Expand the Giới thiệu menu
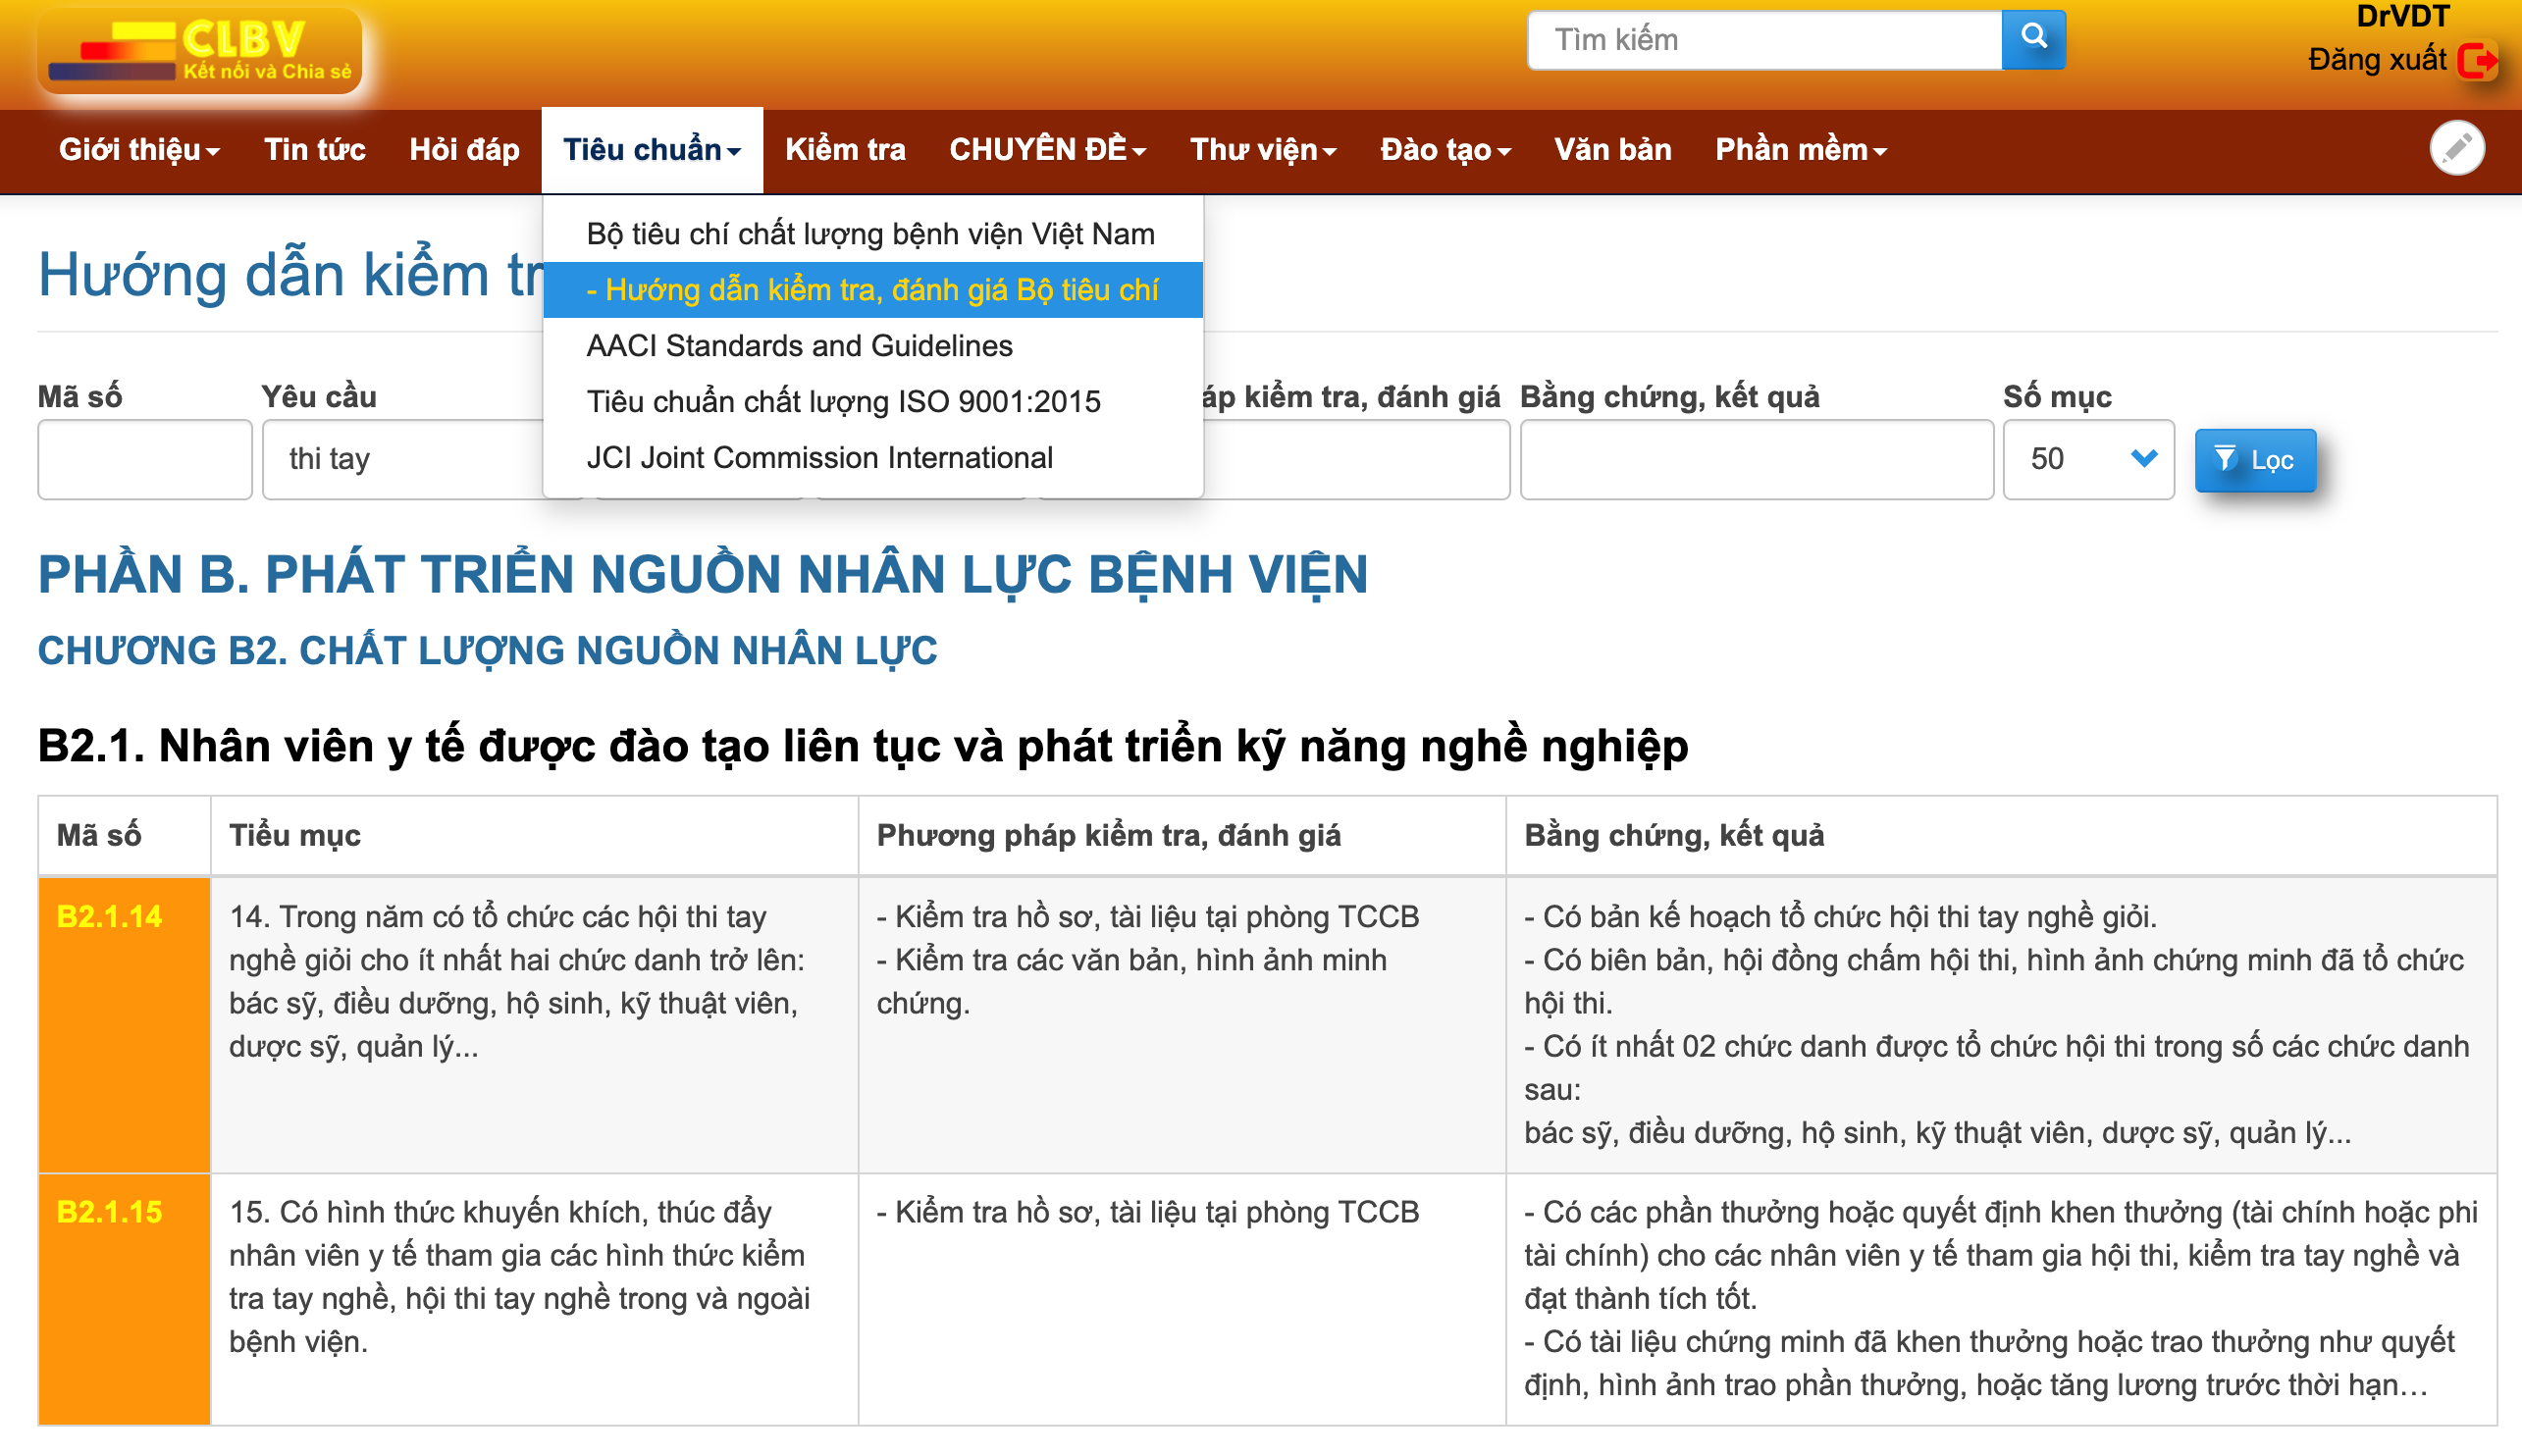This screenshot has height=1456, width=2522. pos(139,150)
